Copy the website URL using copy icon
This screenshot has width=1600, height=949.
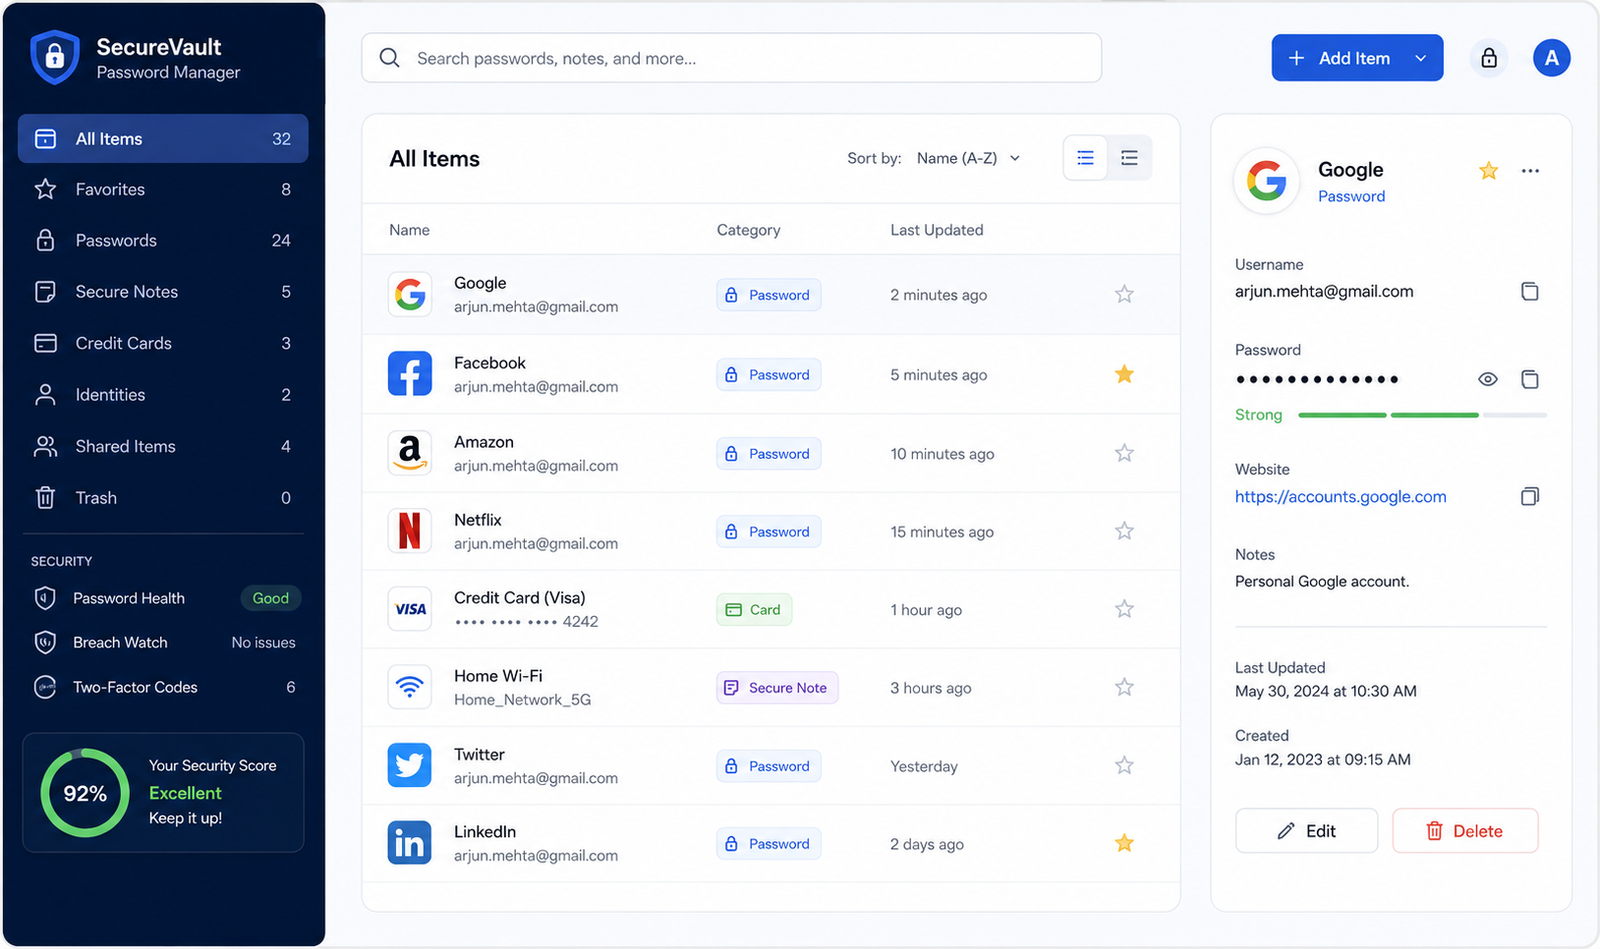(x=1529, y=497)
